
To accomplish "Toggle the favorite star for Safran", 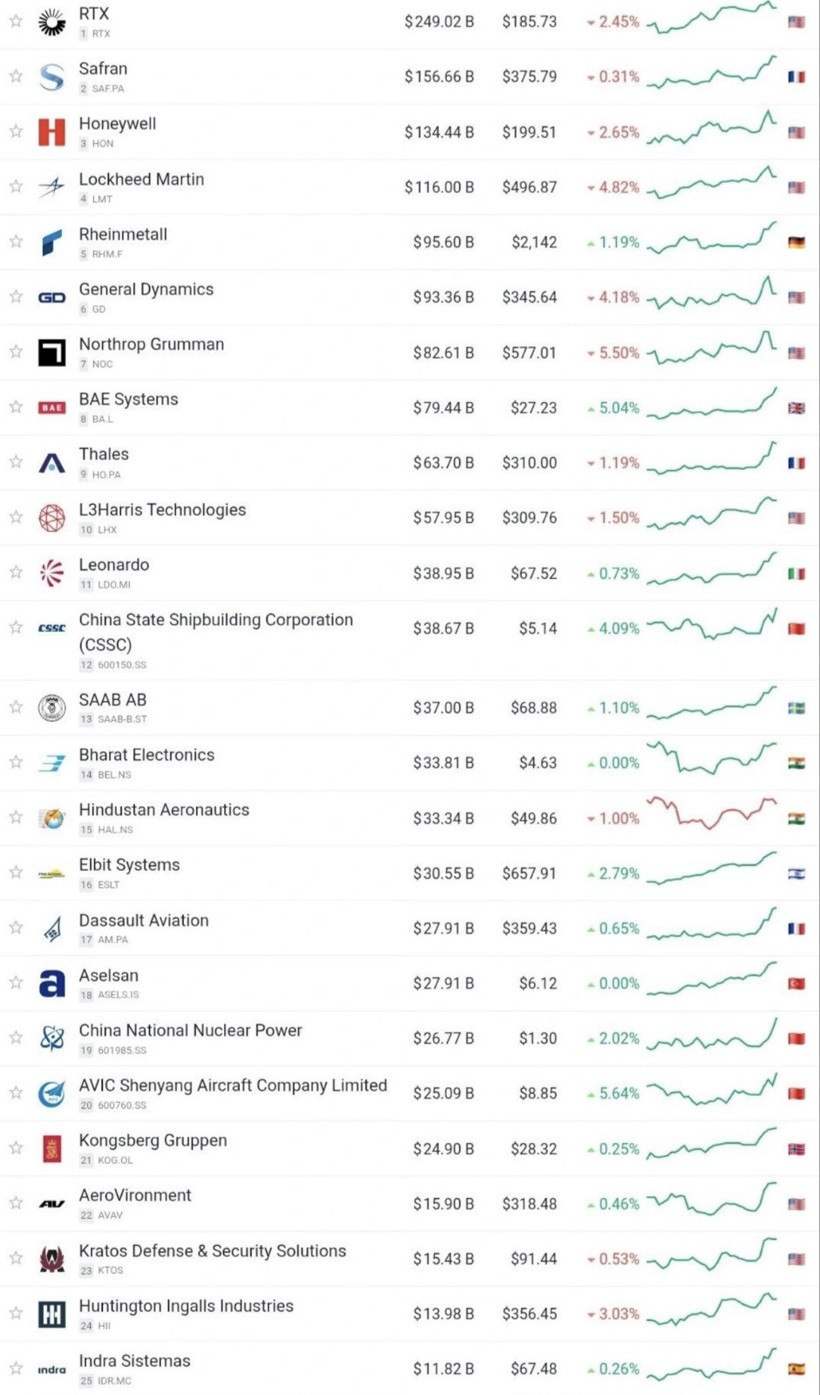I will coord(16,76).
